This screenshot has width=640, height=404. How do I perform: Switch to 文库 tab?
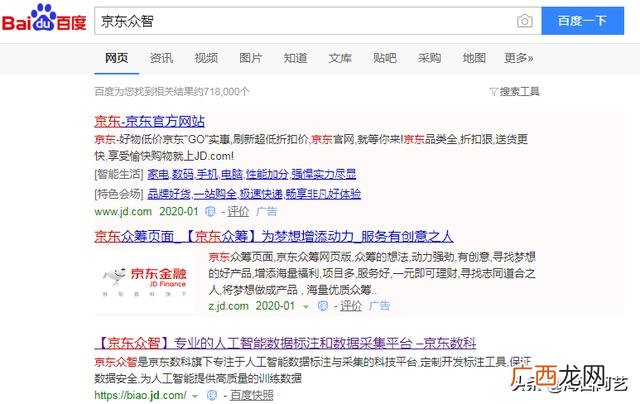coord(340,58)
